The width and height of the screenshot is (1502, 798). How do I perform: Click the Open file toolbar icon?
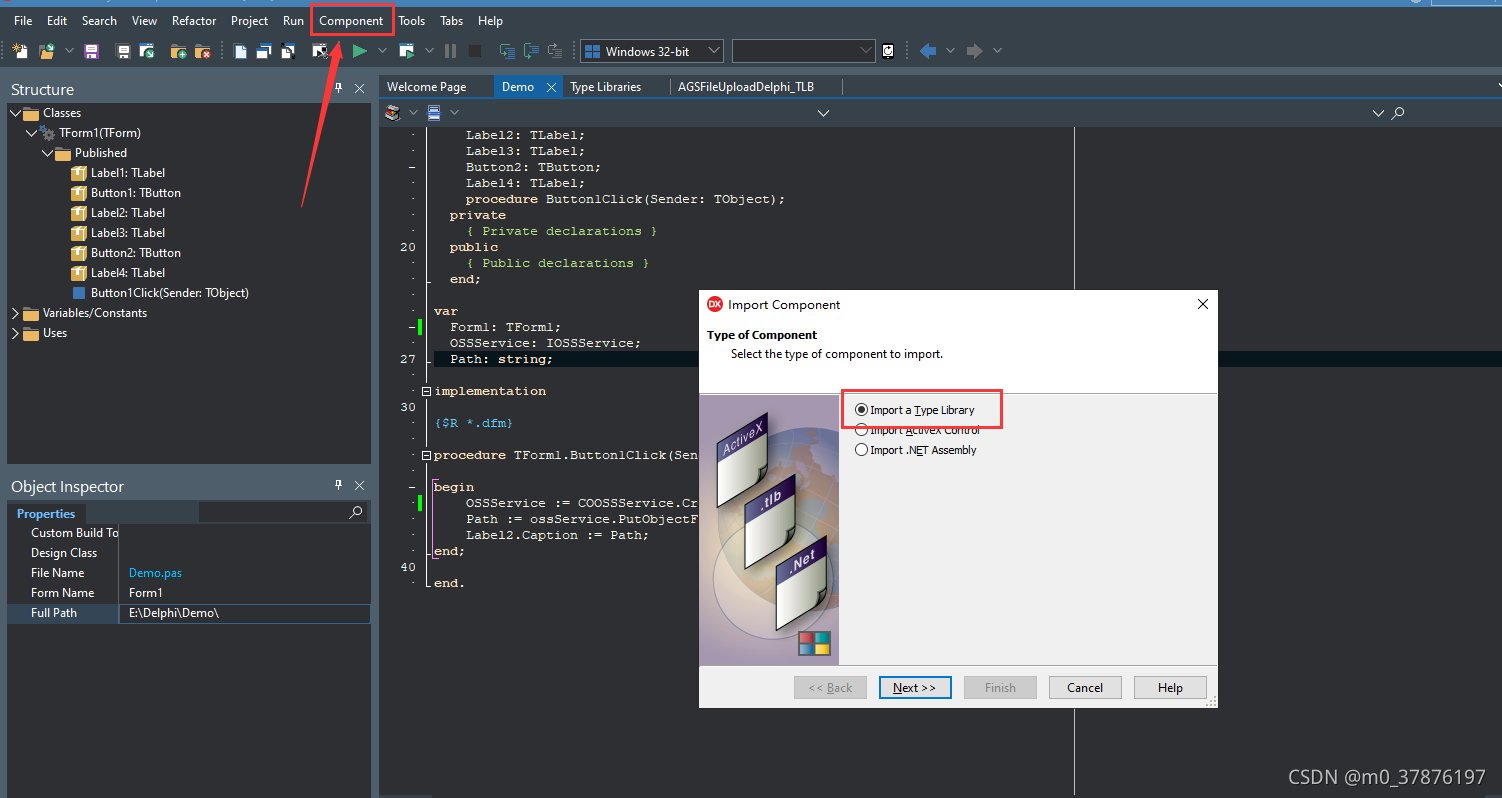tap(46, 51)
